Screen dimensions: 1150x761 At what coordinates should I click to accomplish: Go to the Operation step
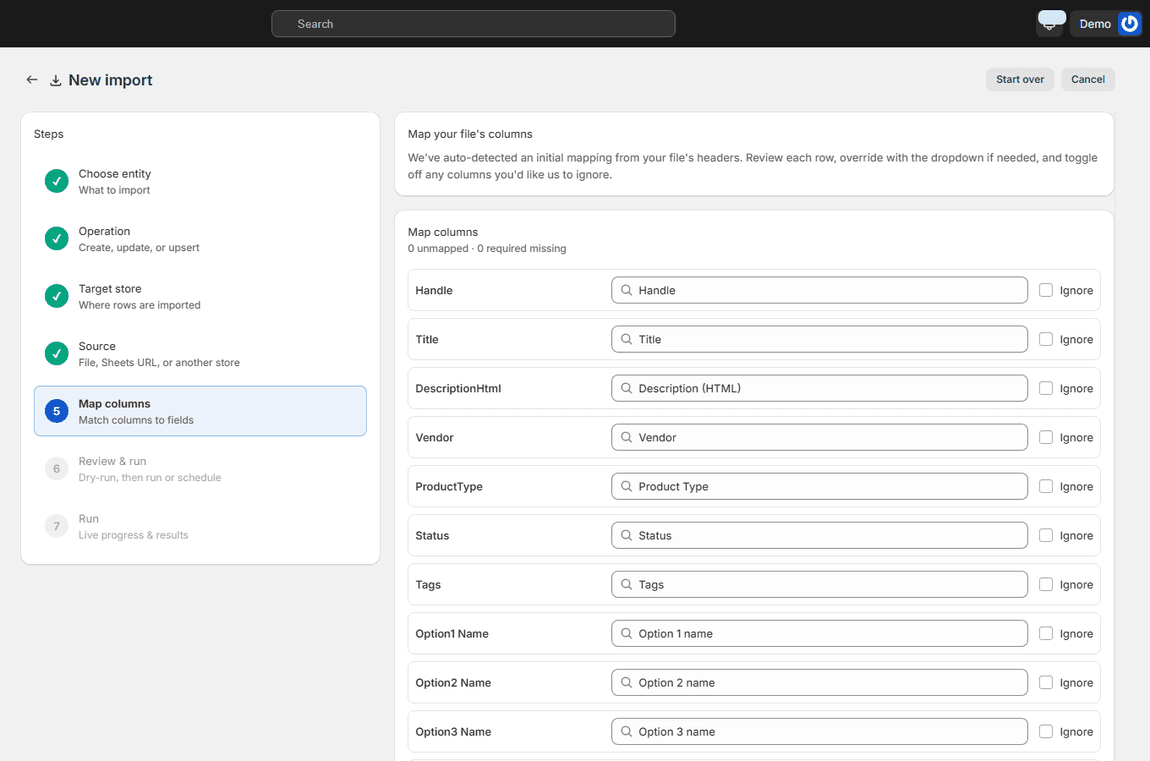tap(200, 239)
